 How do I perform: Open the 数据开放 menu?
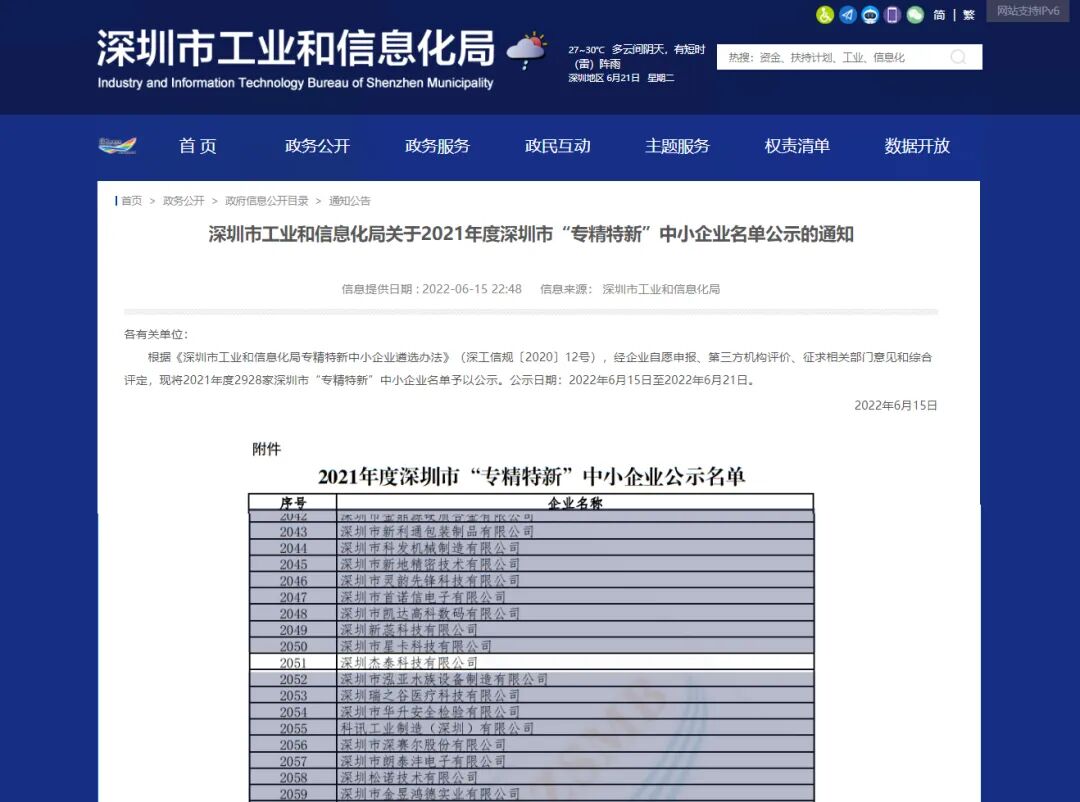click(917, 146)
